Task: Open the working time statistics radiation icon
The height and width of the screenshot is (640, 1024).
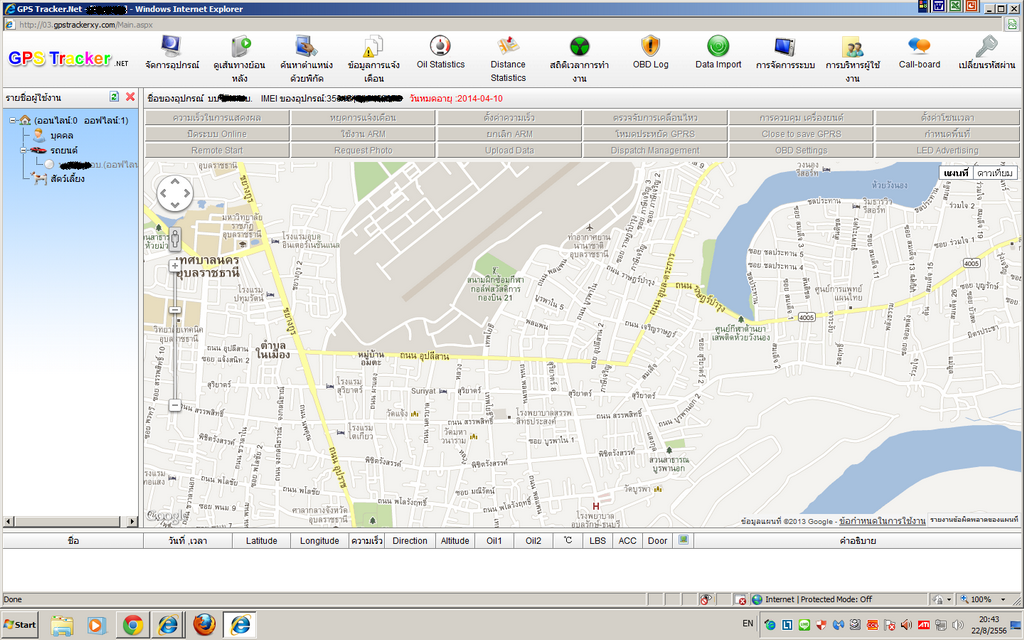Action: 579,46
